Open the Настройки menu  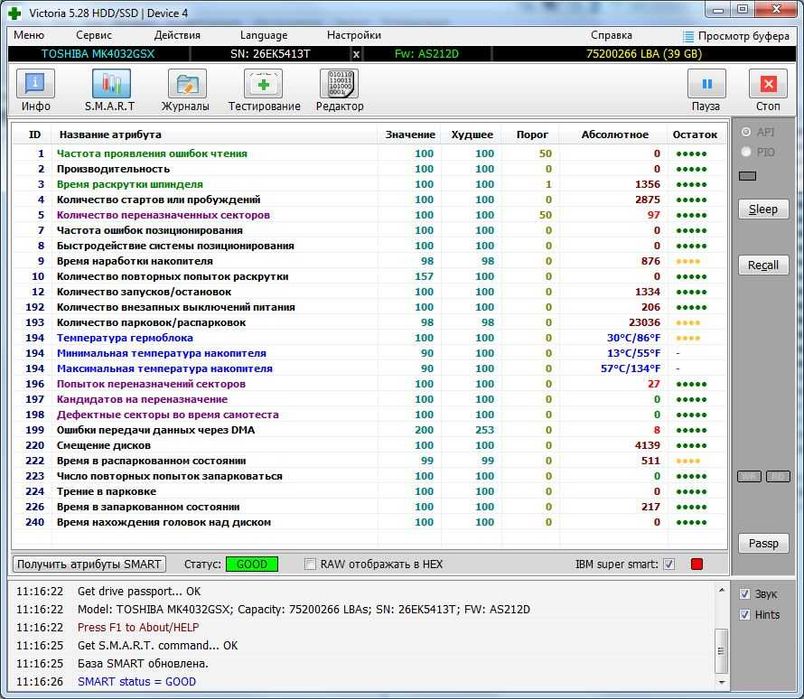[354, 35]
